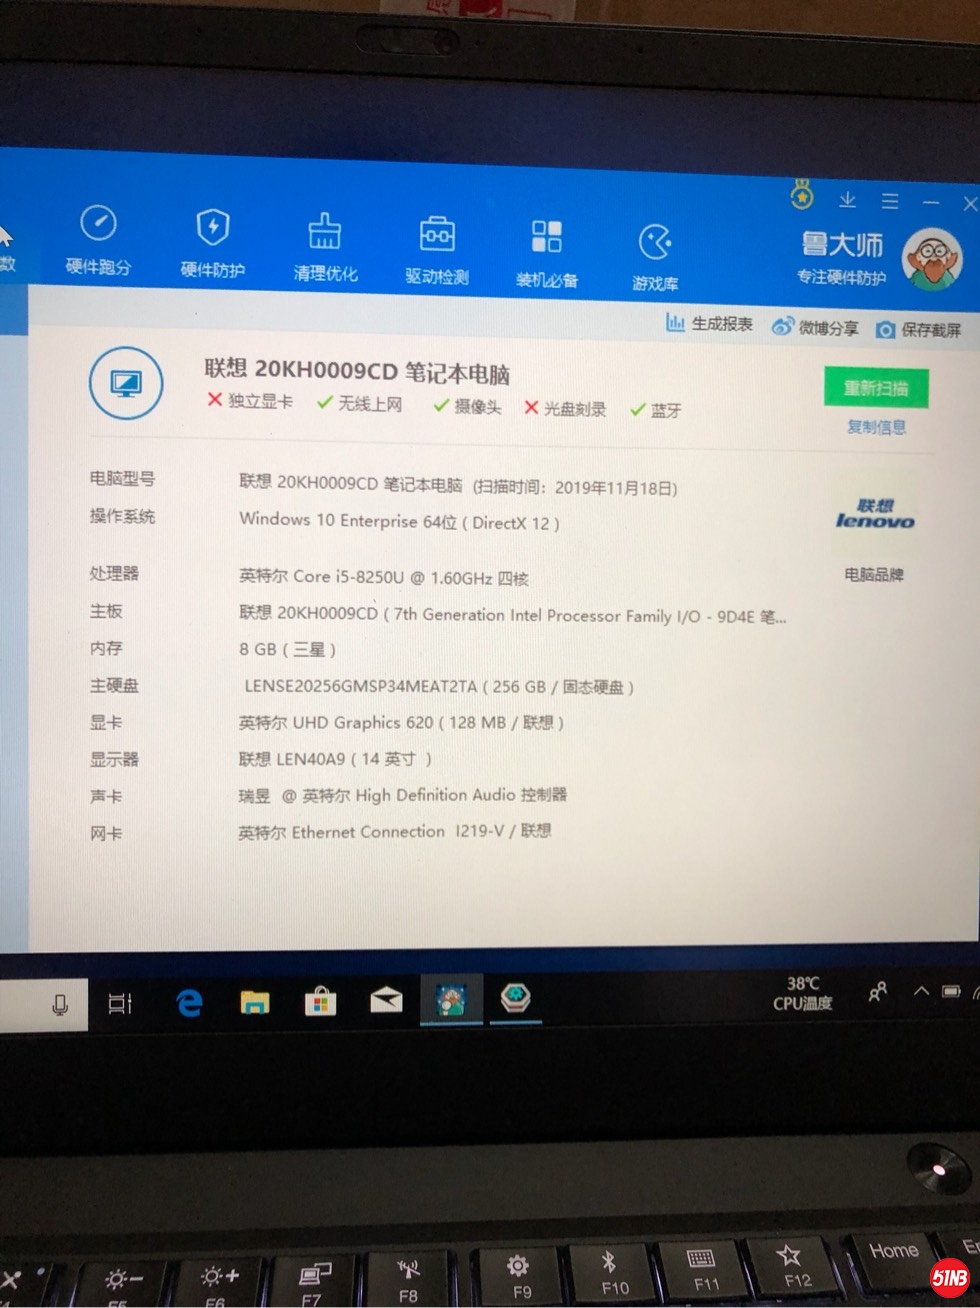
Task: Click the round computer monitor icon
Action: point(126,384)
